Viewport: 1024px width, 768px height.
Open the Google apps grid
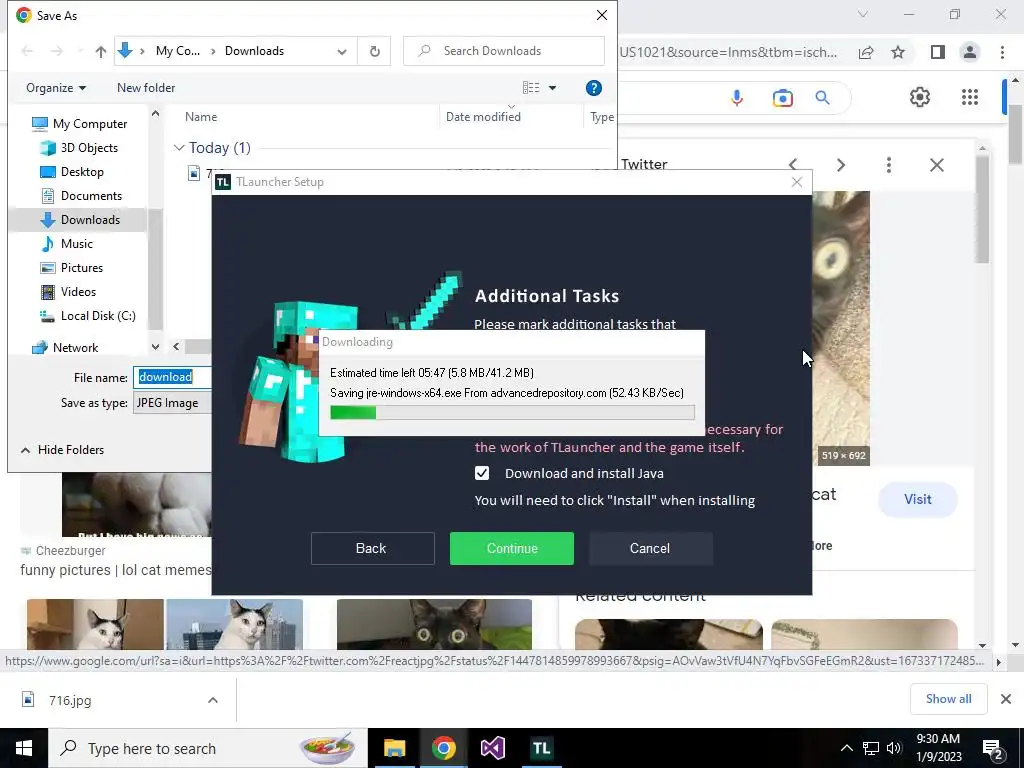point(970,97)
